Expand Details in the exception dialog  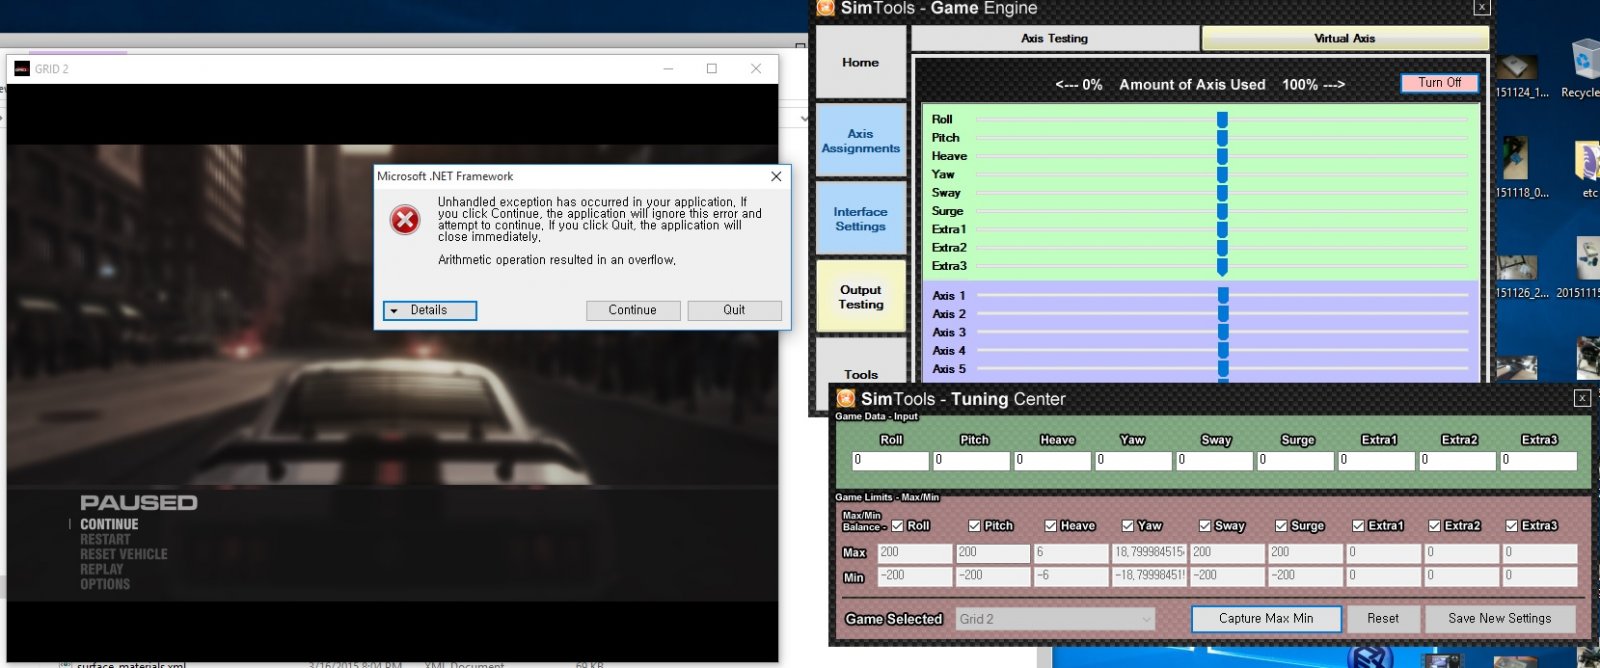[x=429, y=311]
